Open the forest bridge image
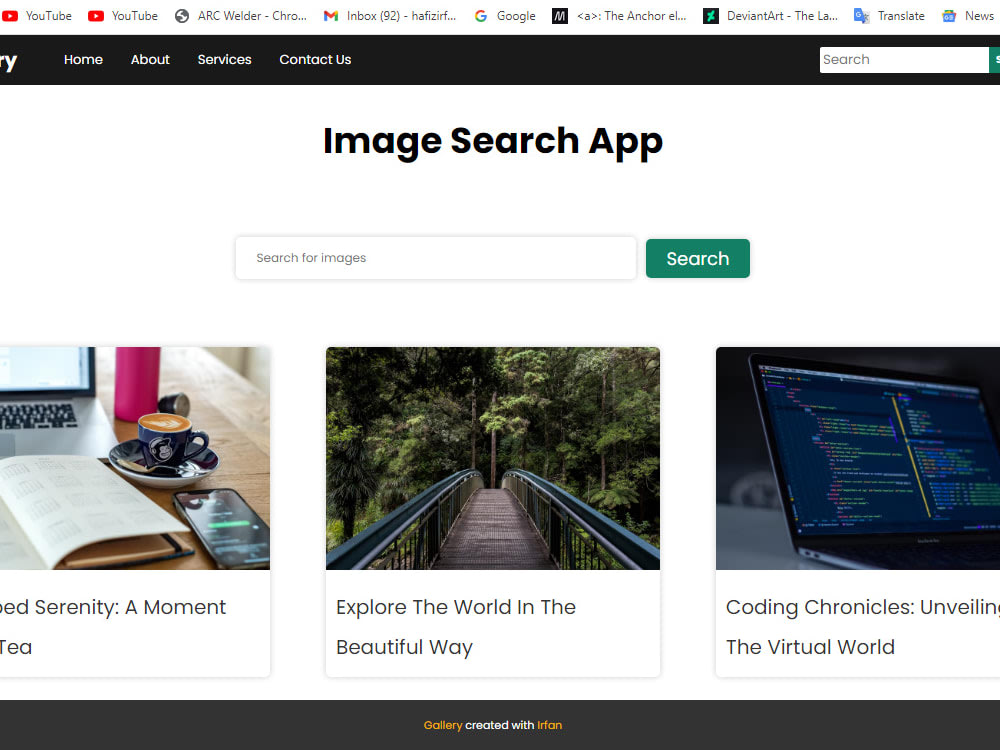 [493, 458]
